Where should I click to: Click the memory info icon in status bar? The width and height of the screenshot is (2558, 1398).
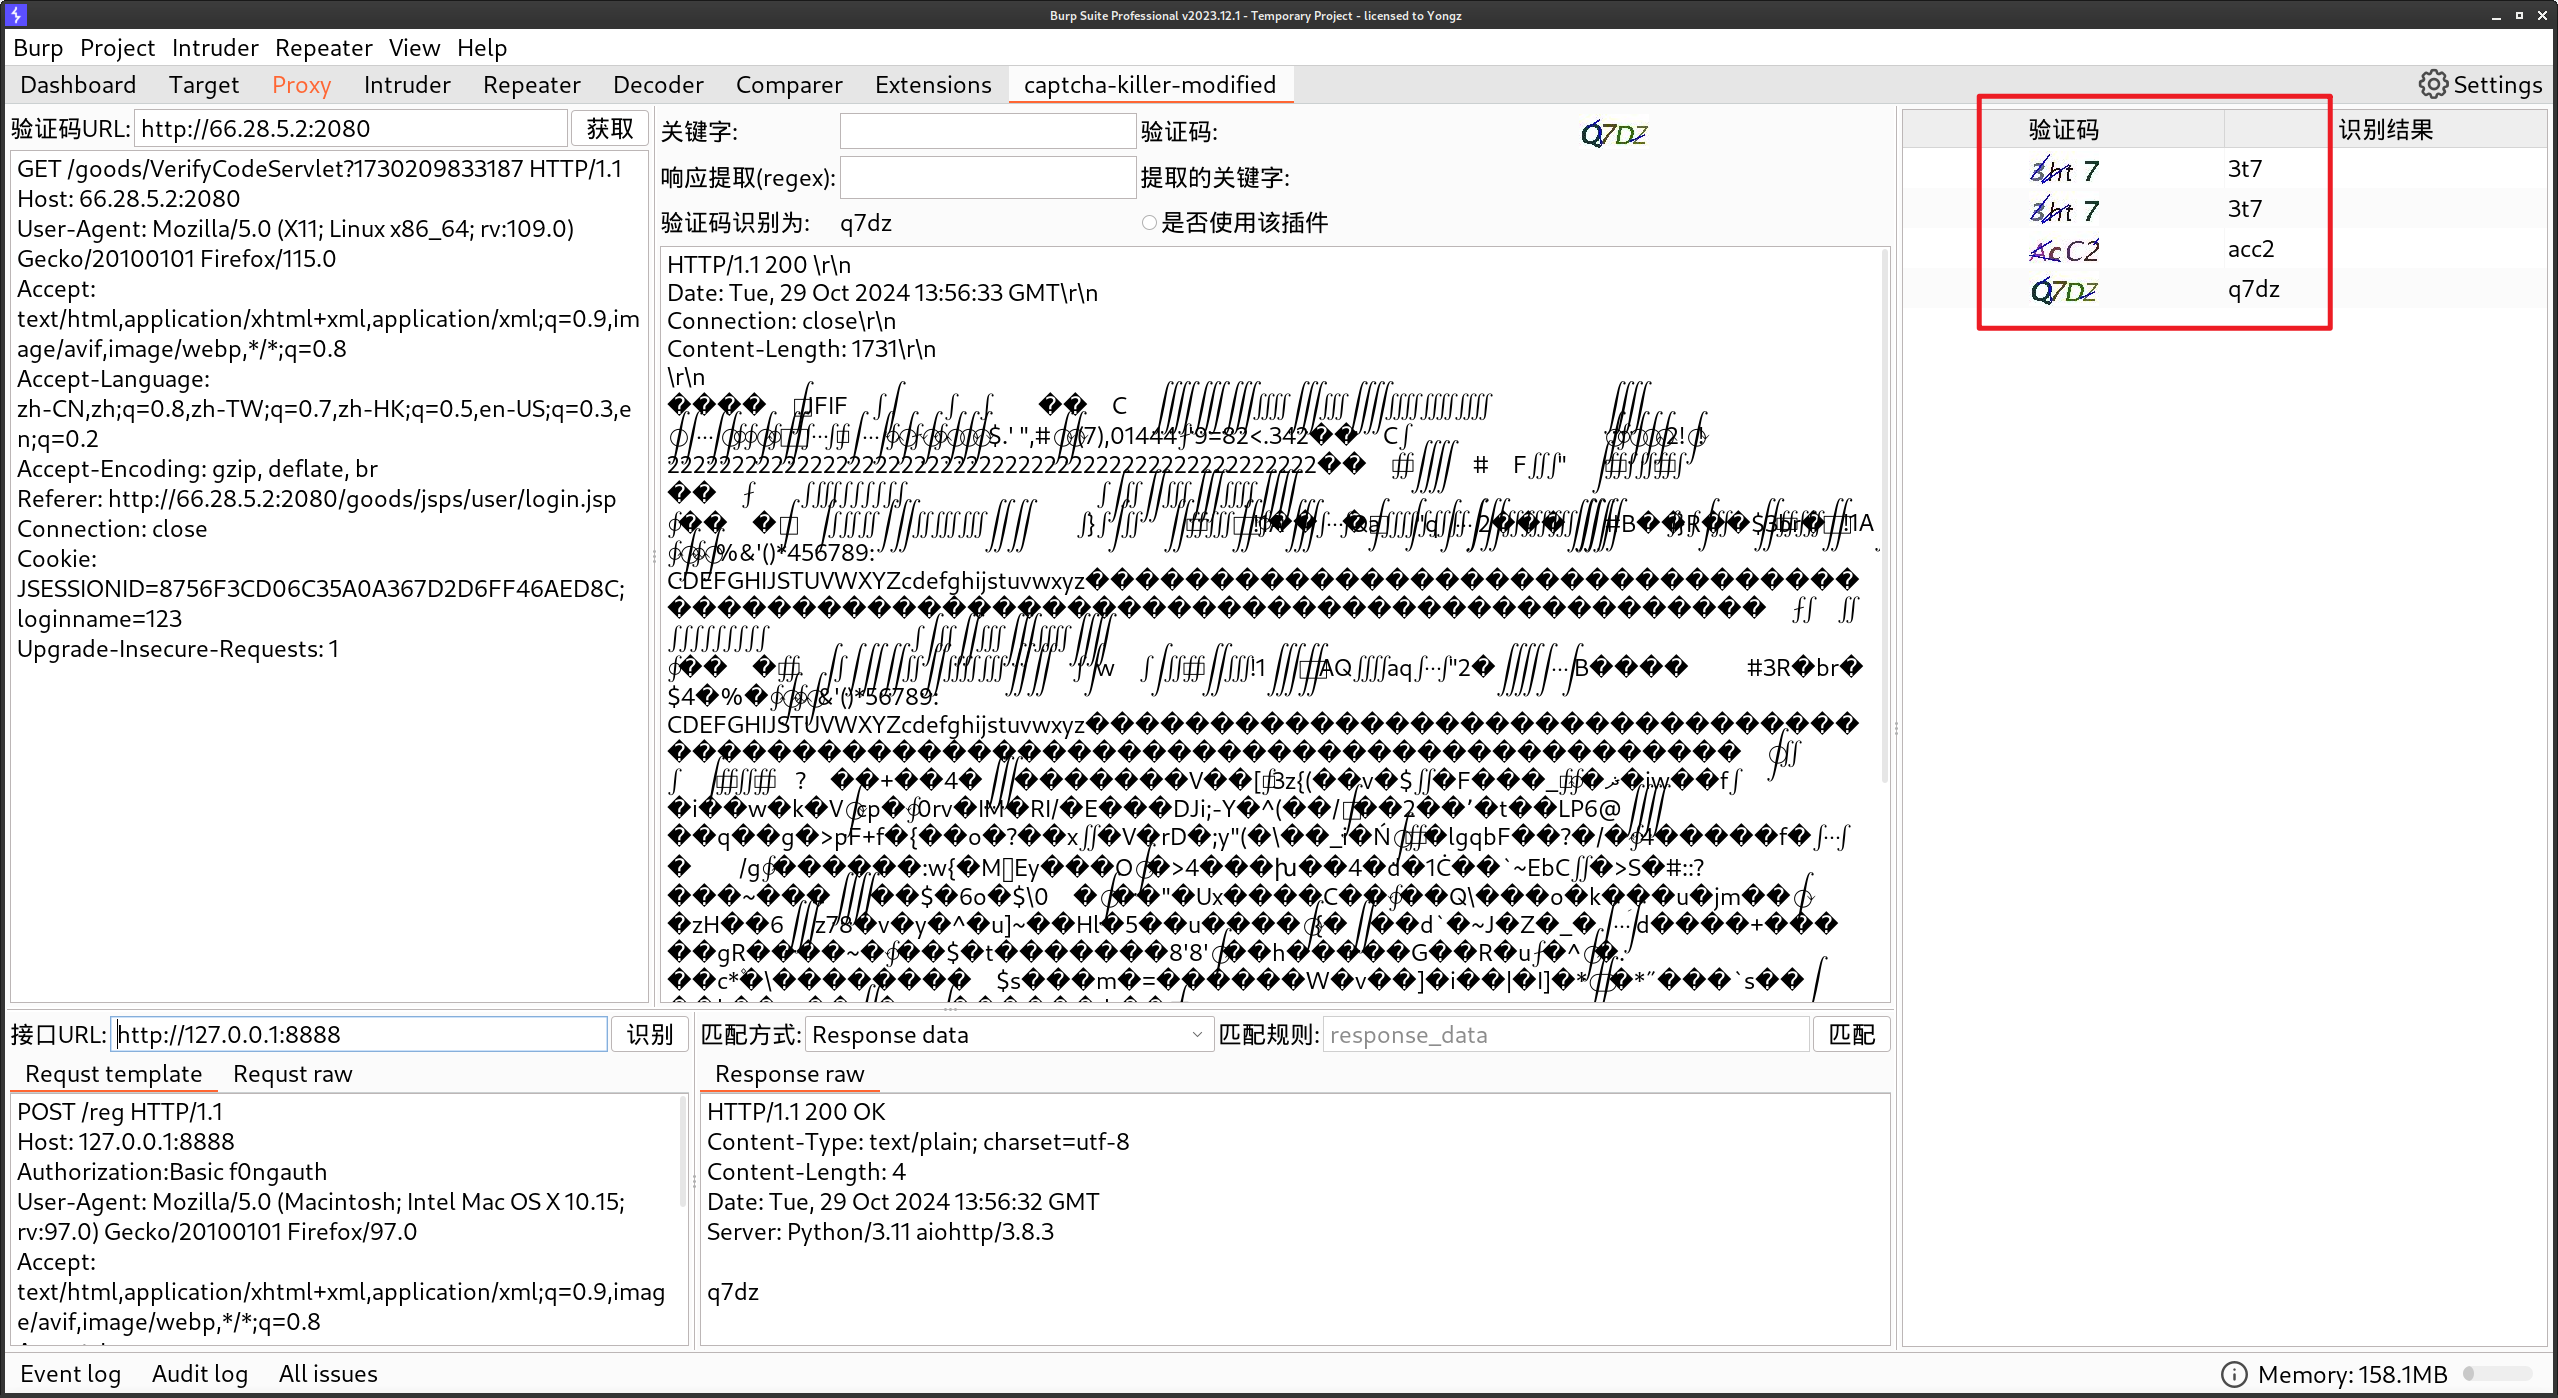point(2233,1374)
